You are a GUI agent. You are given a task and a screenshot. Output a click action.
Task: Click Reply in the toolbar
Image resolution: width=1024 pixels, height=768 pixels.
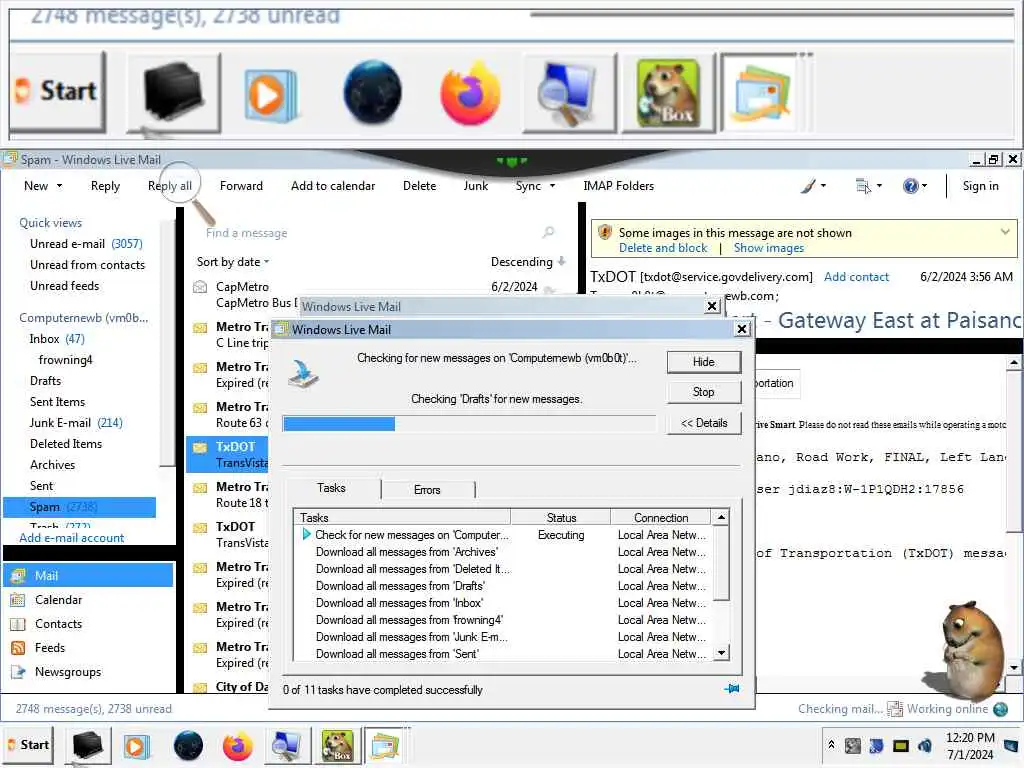105,186
